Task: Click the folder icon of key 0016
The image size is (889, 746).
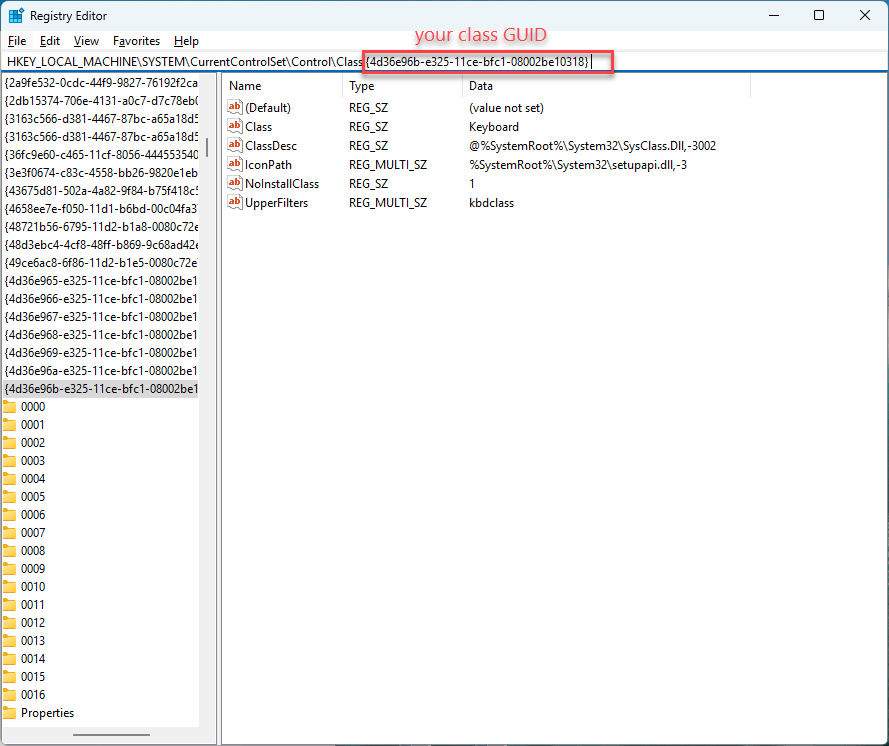Action: tap(10, 695)
